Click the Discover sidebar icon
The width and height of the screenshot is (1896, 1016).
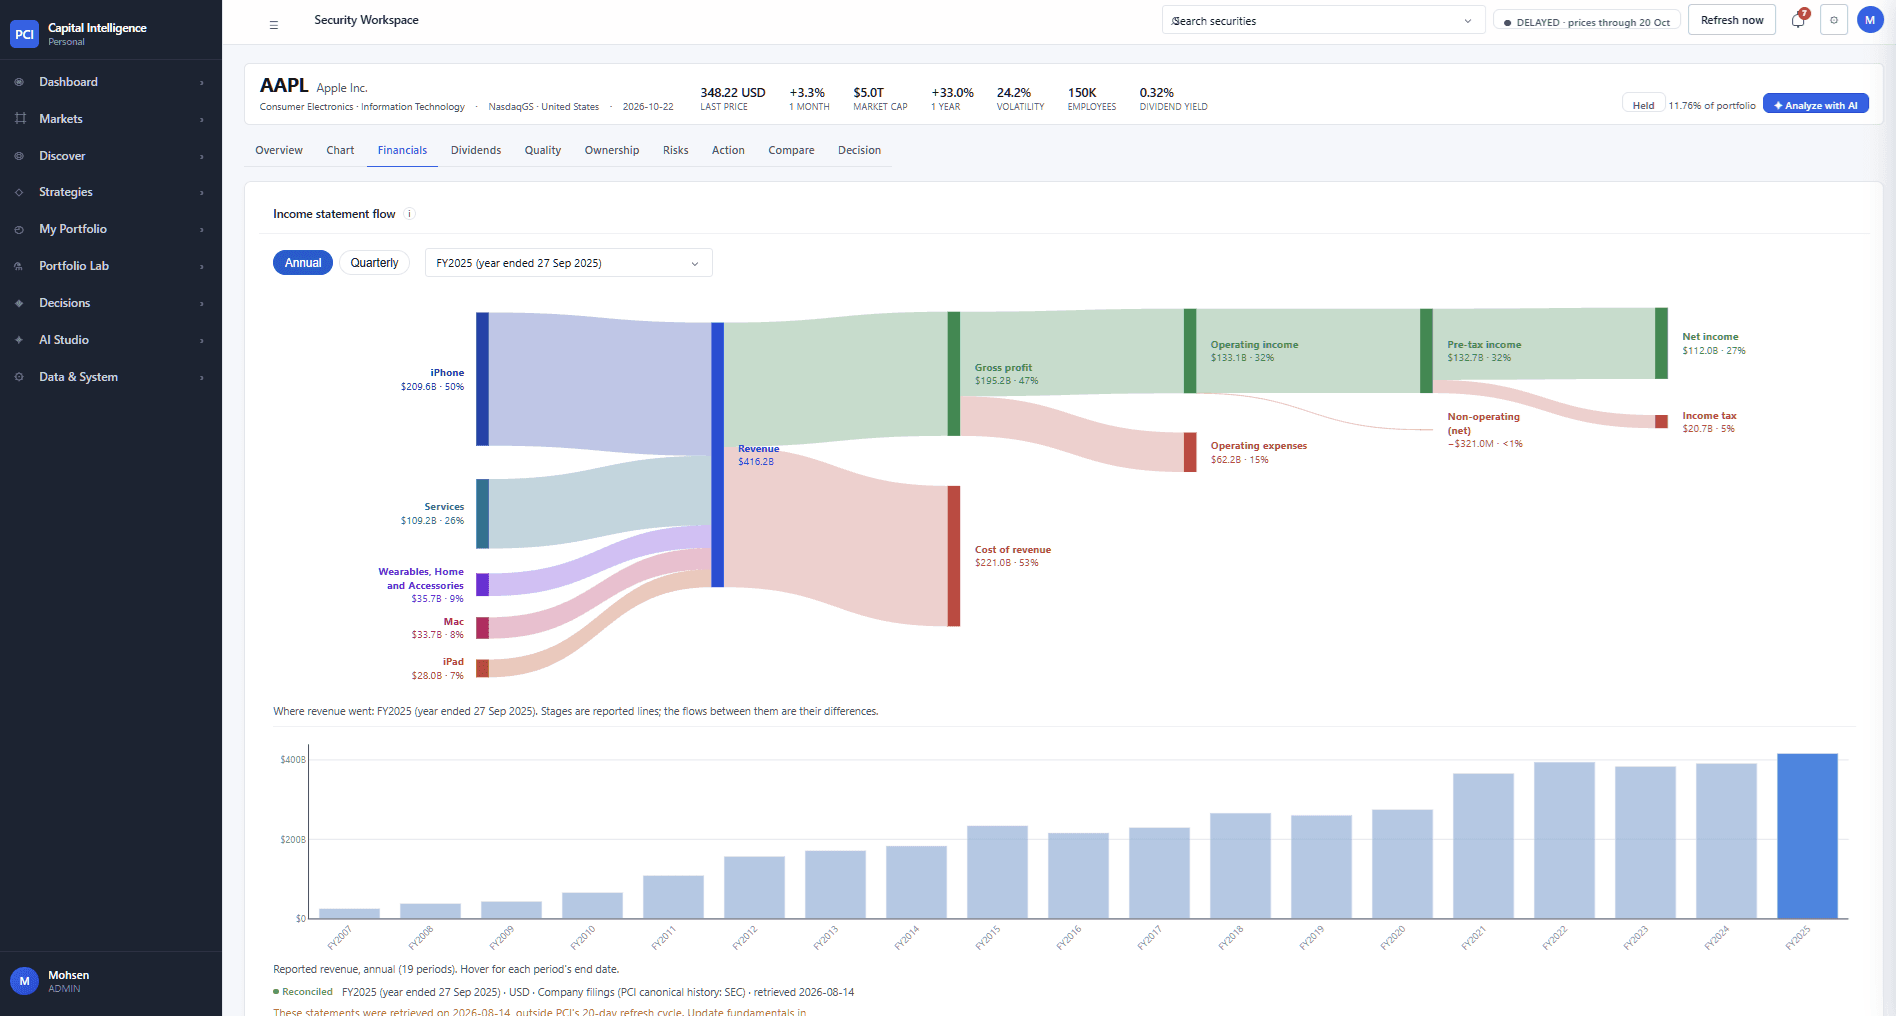tap(19, 156)
